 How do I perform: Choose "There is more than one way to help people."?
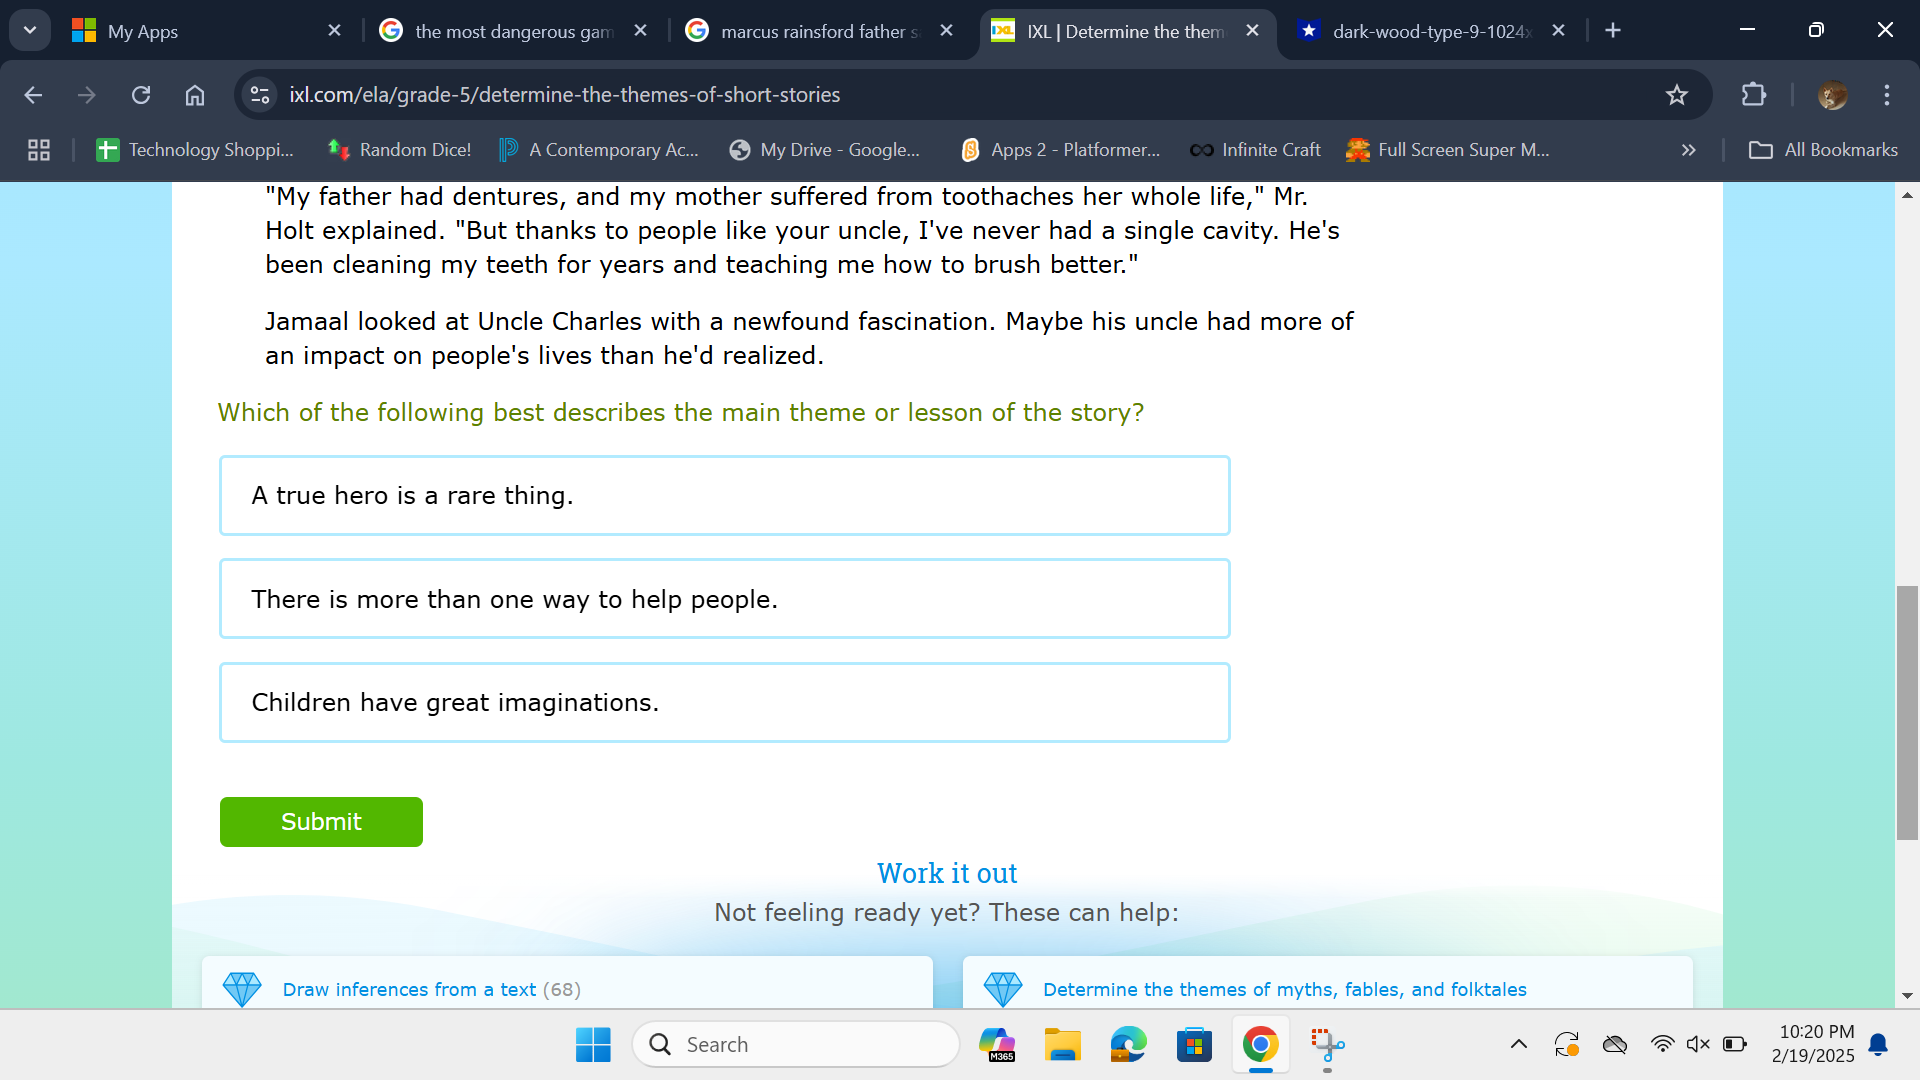(724, 599)
